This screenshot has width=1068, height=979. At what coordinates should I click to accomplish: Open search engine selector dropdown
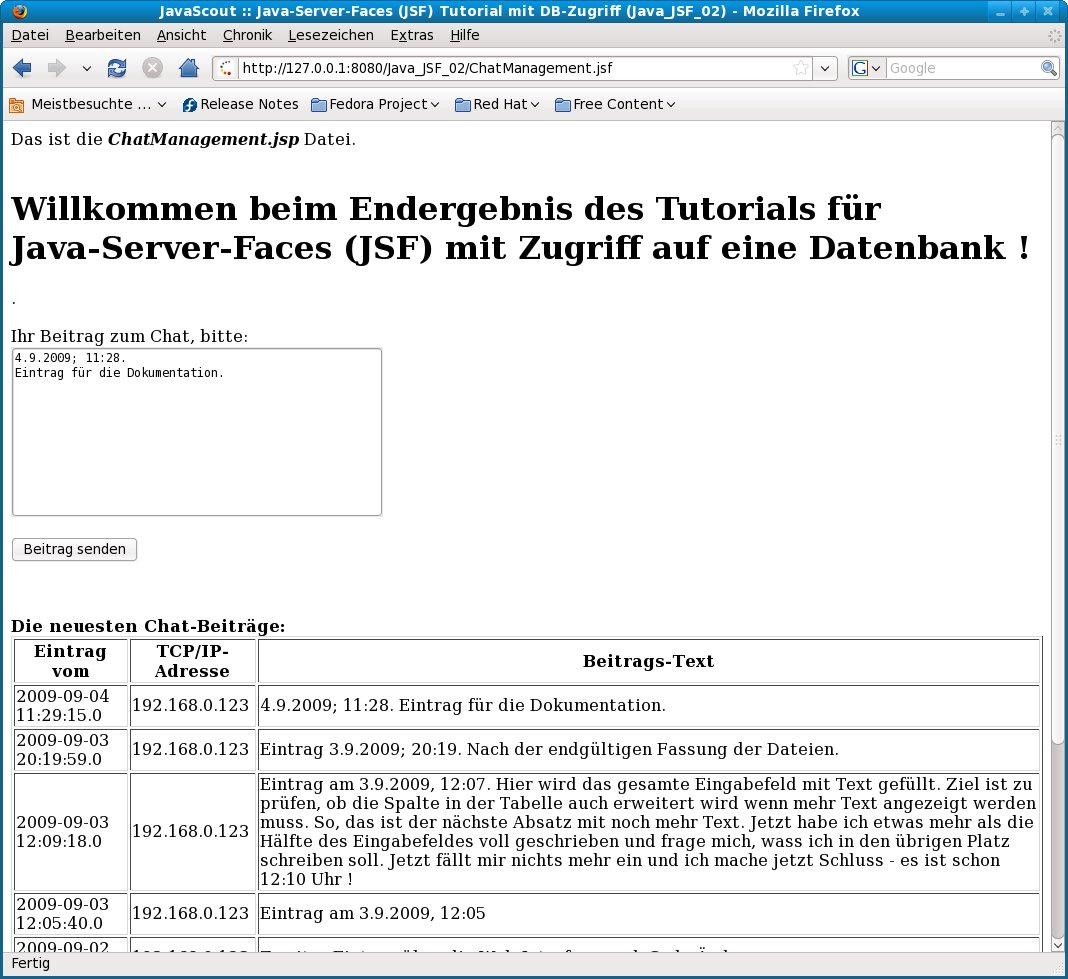click(866, 68)
